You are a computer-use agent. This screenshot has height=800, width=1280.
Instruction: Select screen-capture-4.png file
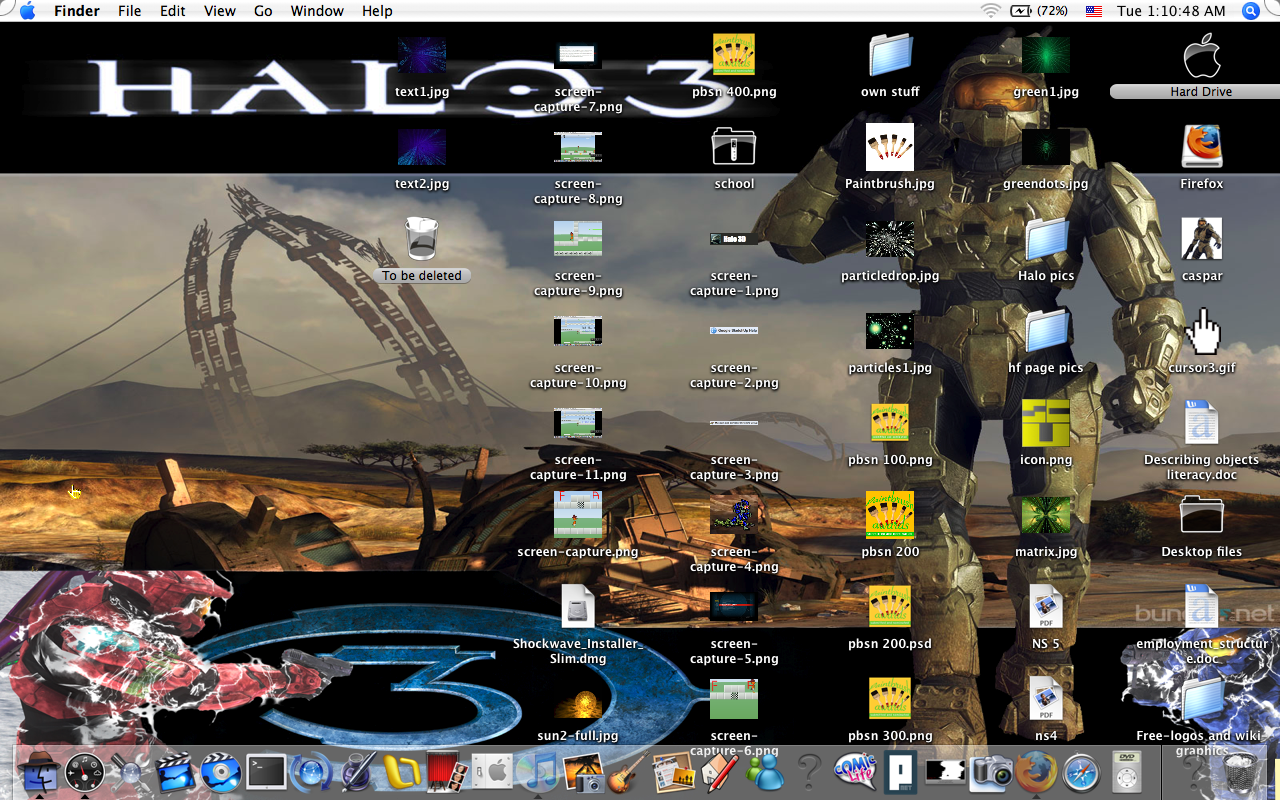[x=734, y=516]
